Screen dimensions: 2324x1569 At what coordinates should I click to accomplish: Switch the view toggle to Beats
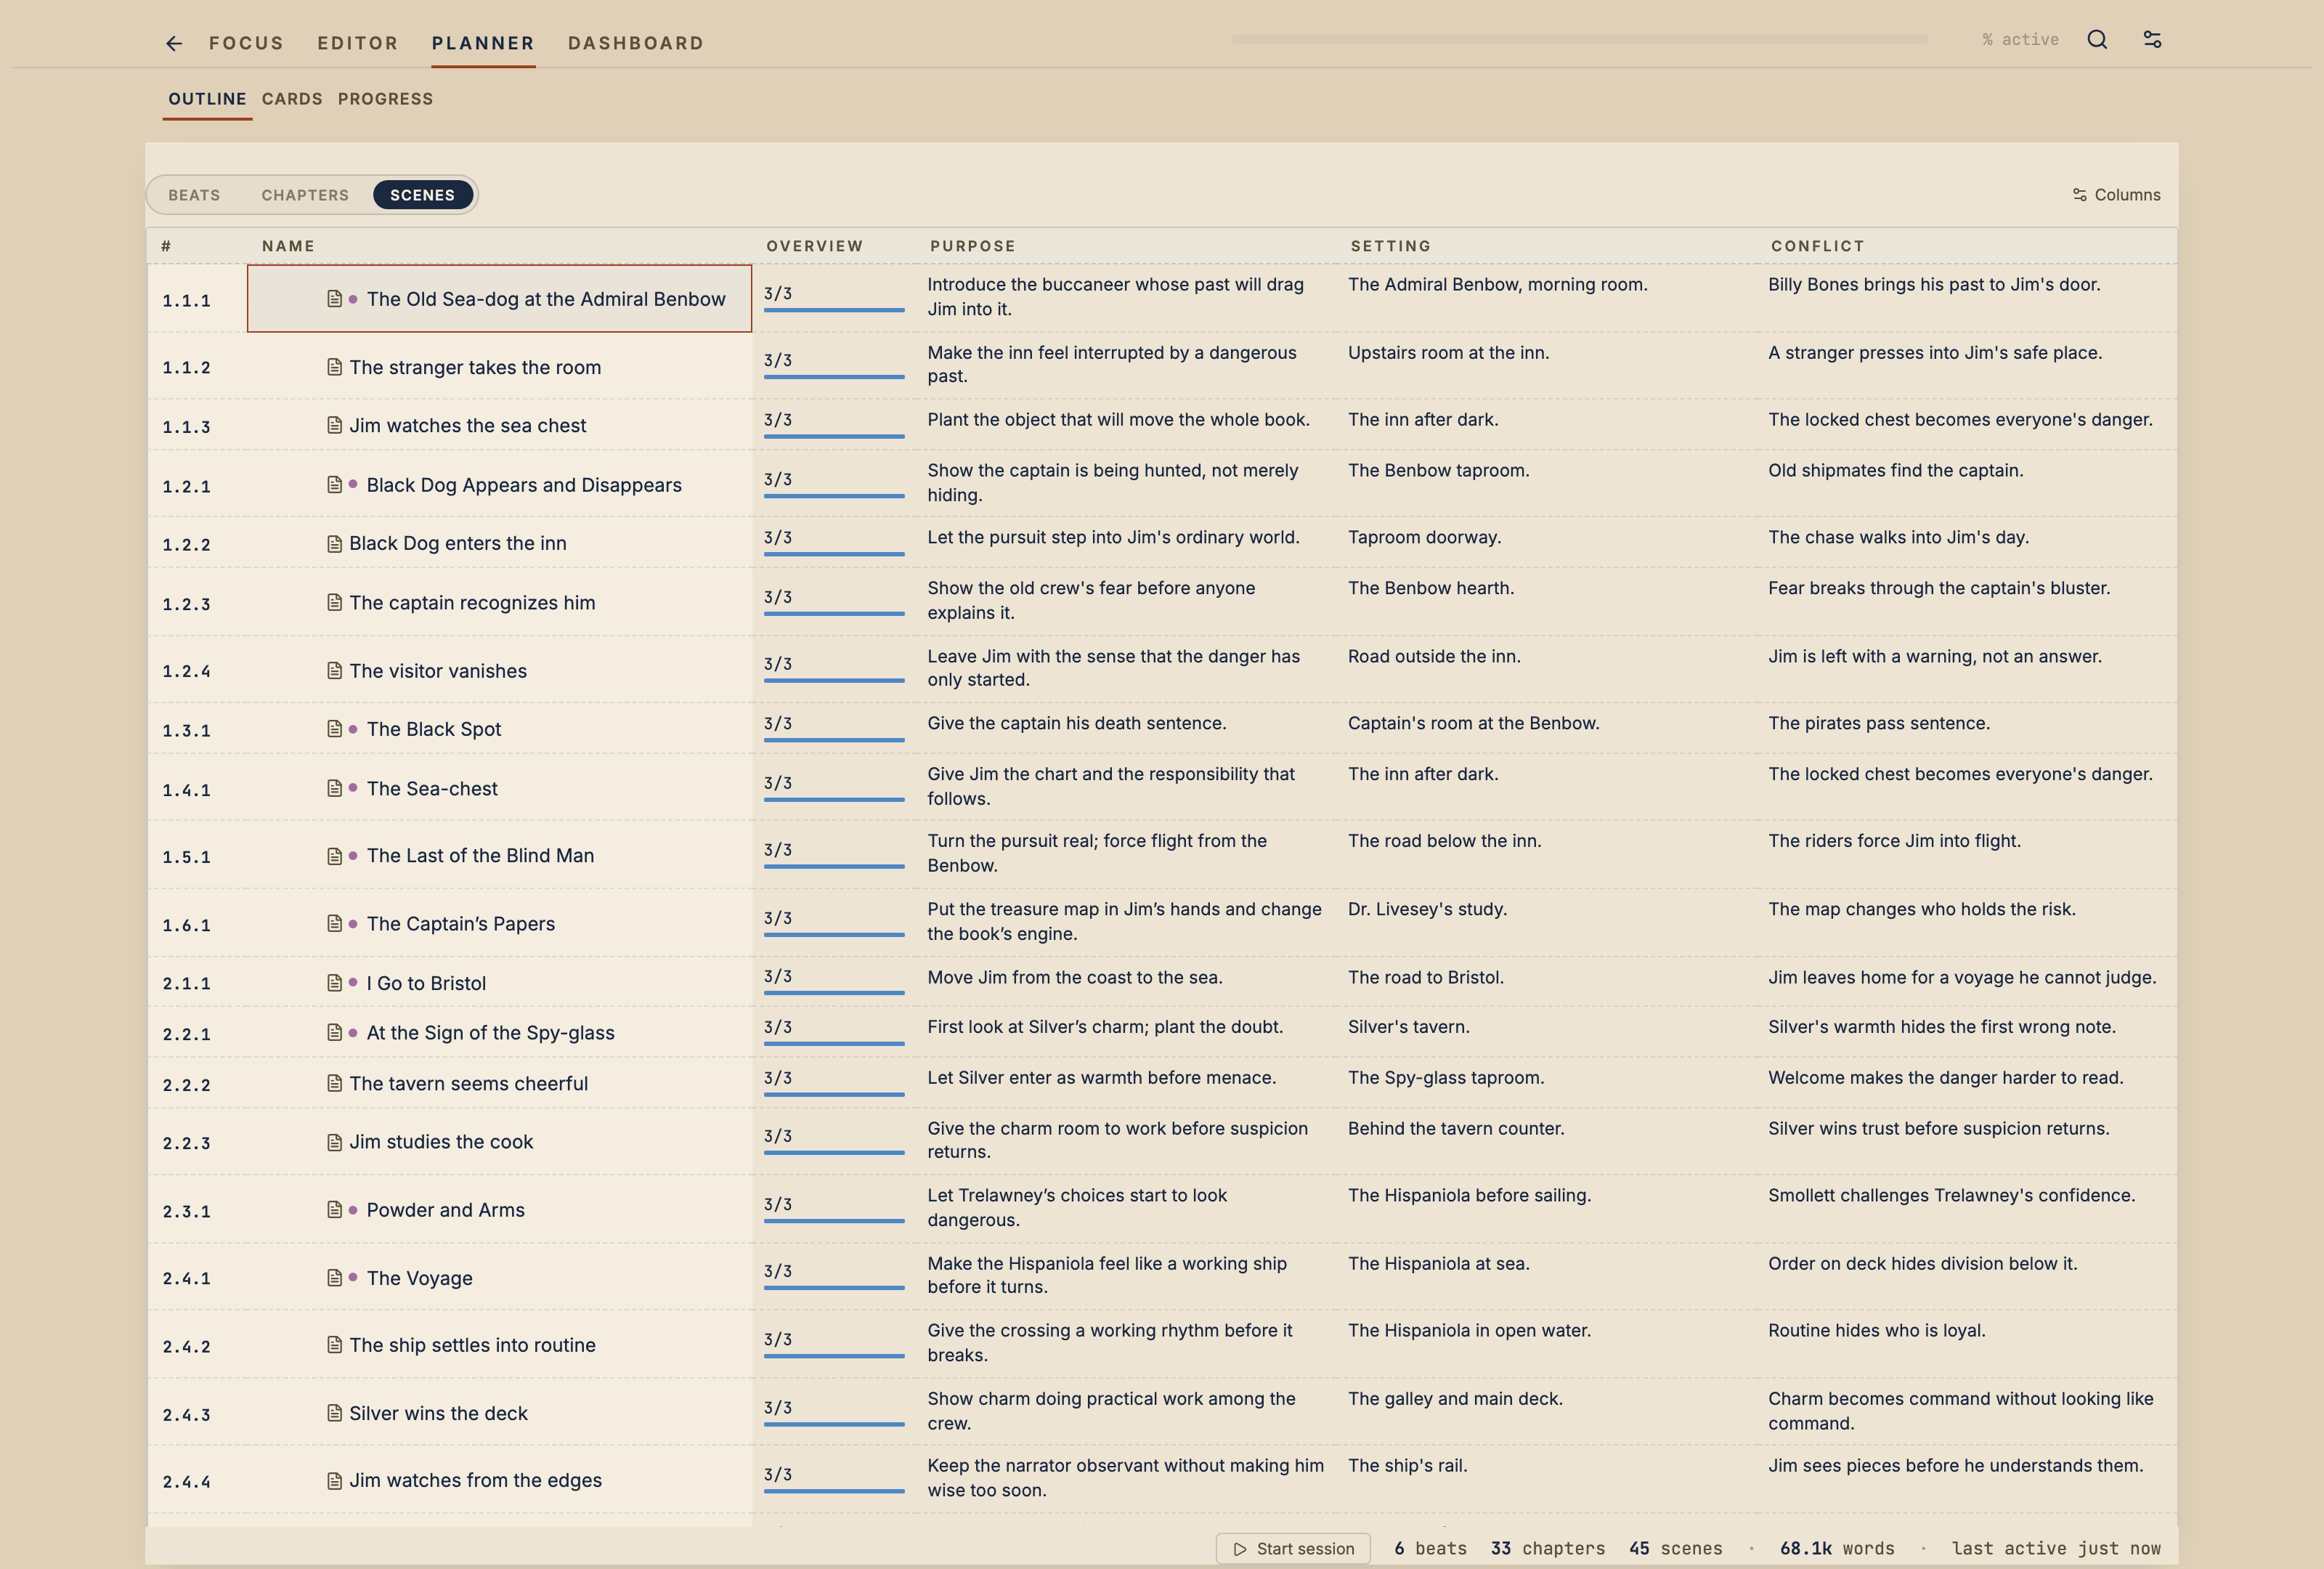[x=194, y=195]
